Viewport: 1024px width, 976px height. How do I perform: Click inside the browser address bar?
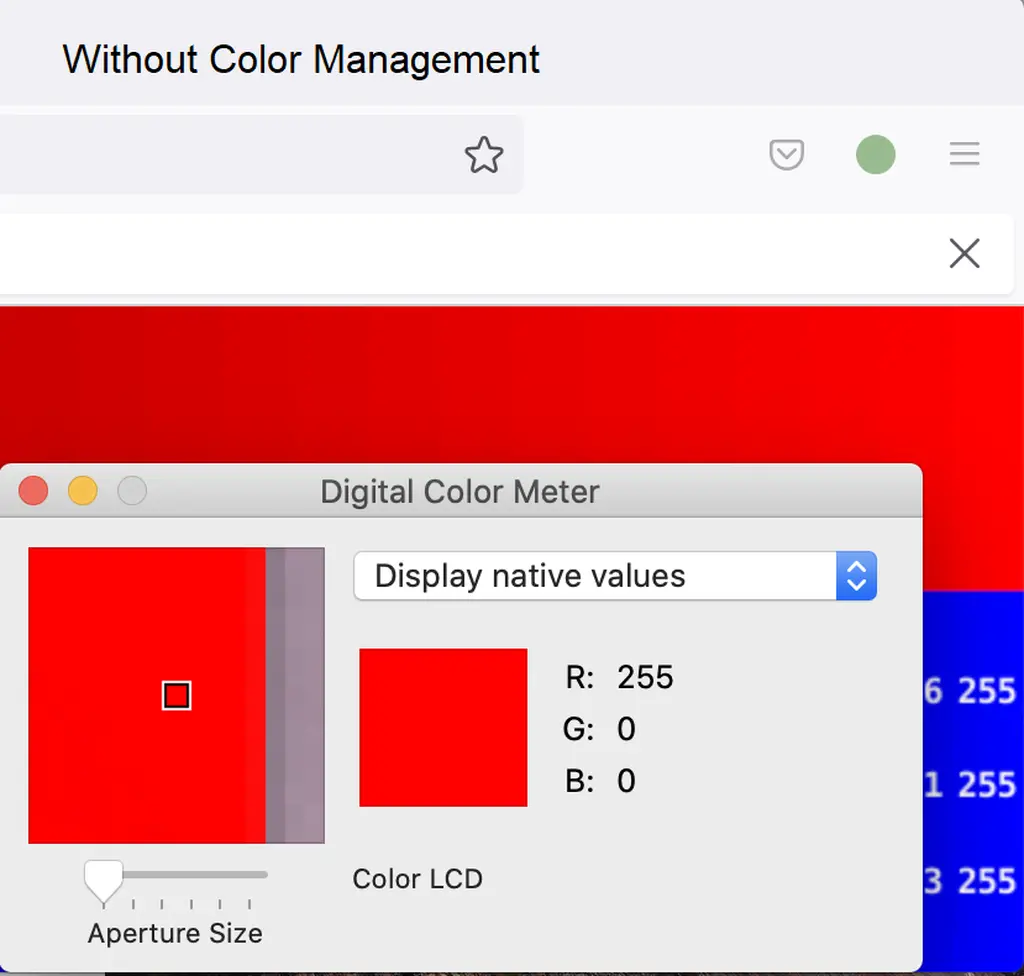[x=230, y=155]
